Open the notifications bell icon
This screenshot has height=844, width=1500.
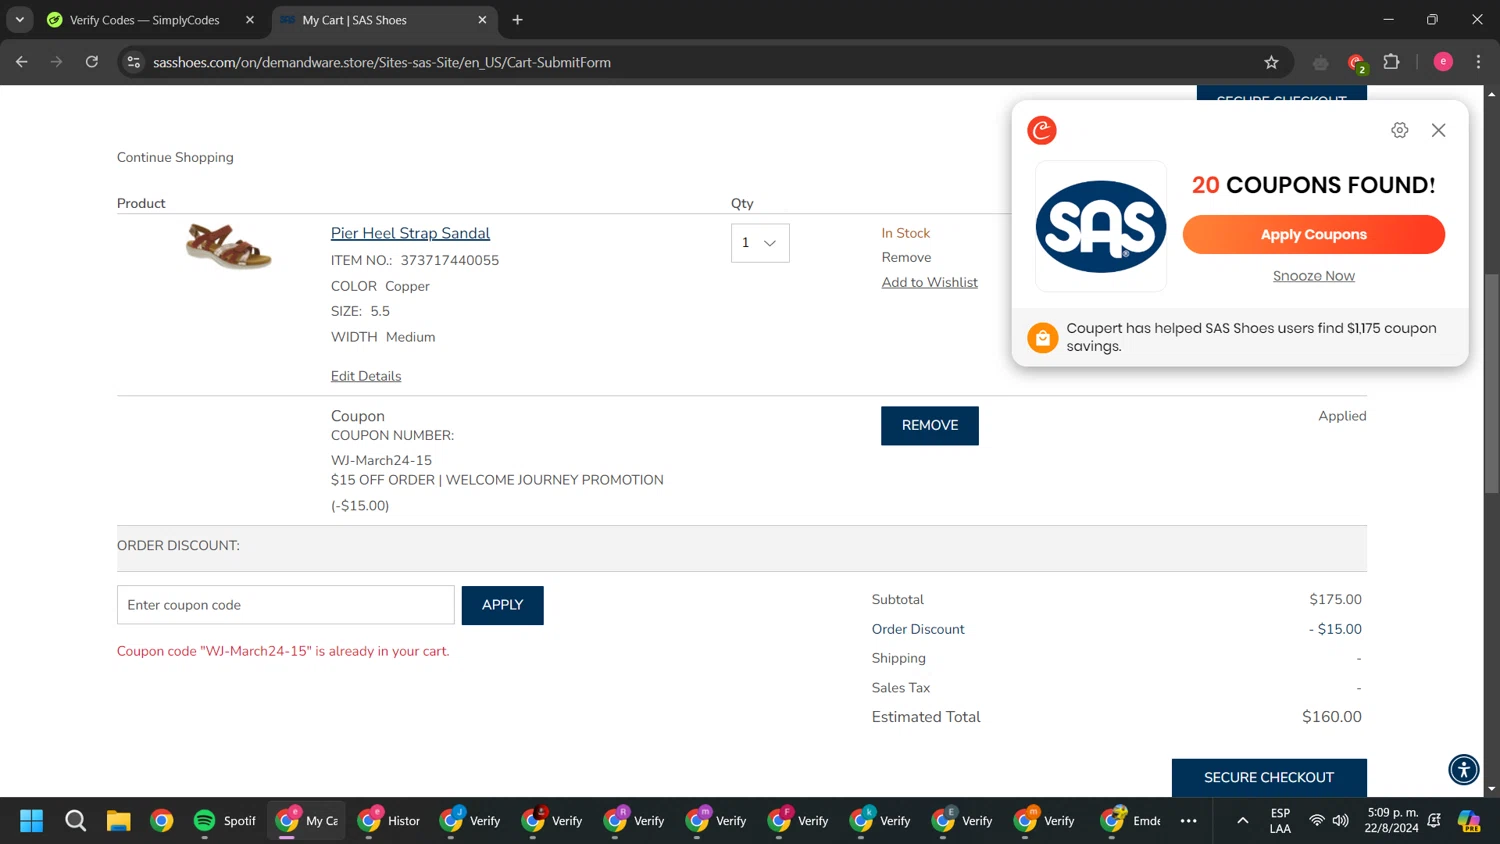1434,821
